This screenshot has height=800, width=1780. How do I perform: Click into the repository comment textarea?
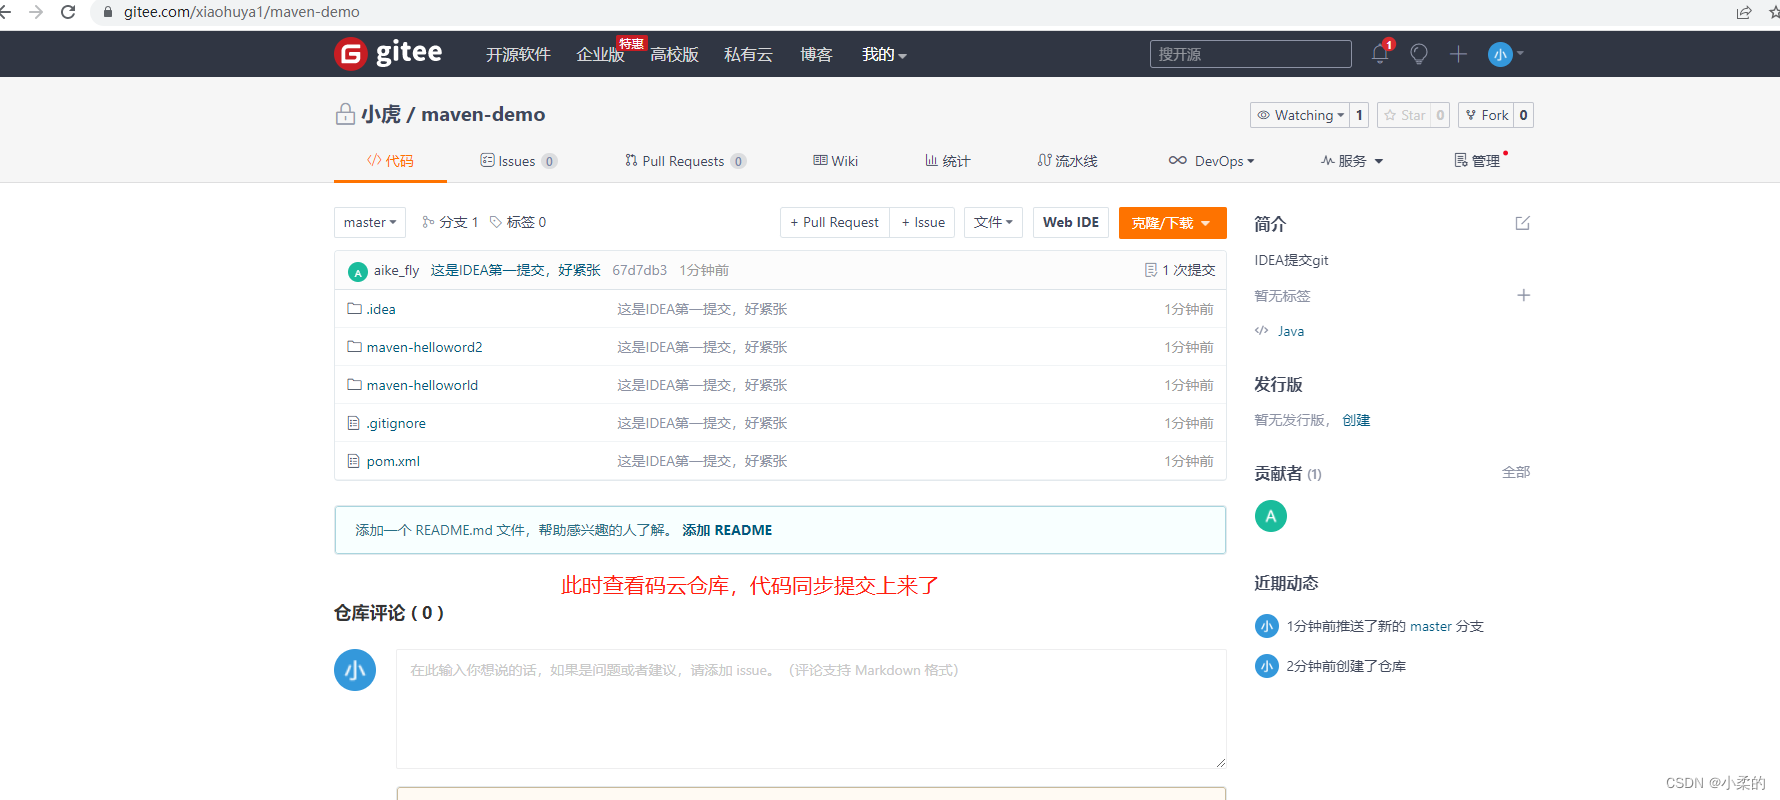[811, 709]
